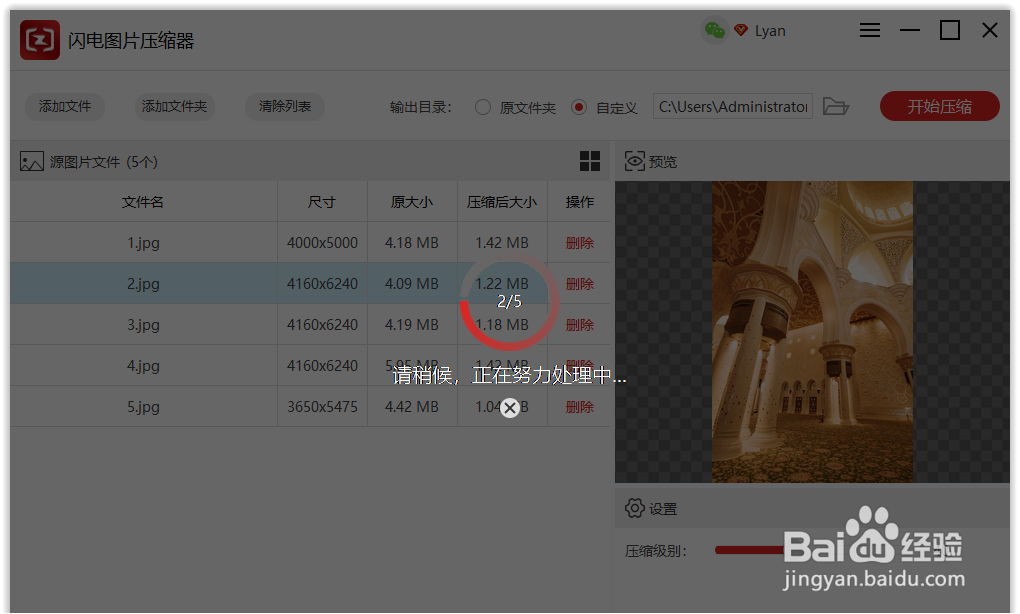Viewport: 1020px width, 614px height.
Task: Click 操作 column header
Action: [x=580, y=202]
